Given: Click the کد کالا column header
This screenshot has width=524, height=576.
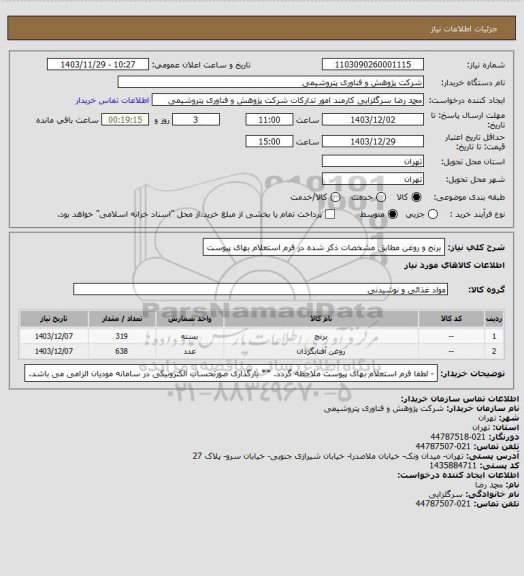Looking at the screenshot, I should tap(451, 318).
